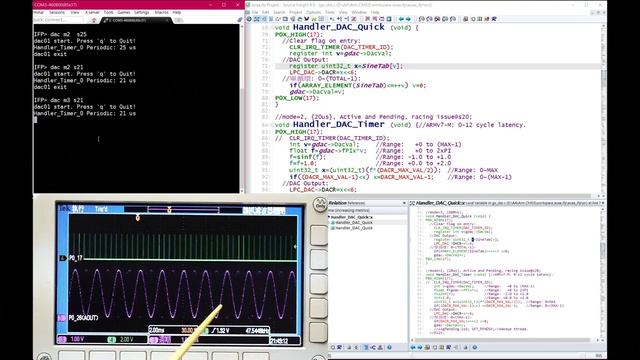This screenshot has width=640, height=360.
Task: Close the COM5 session tab
Action: pos(168,20)
